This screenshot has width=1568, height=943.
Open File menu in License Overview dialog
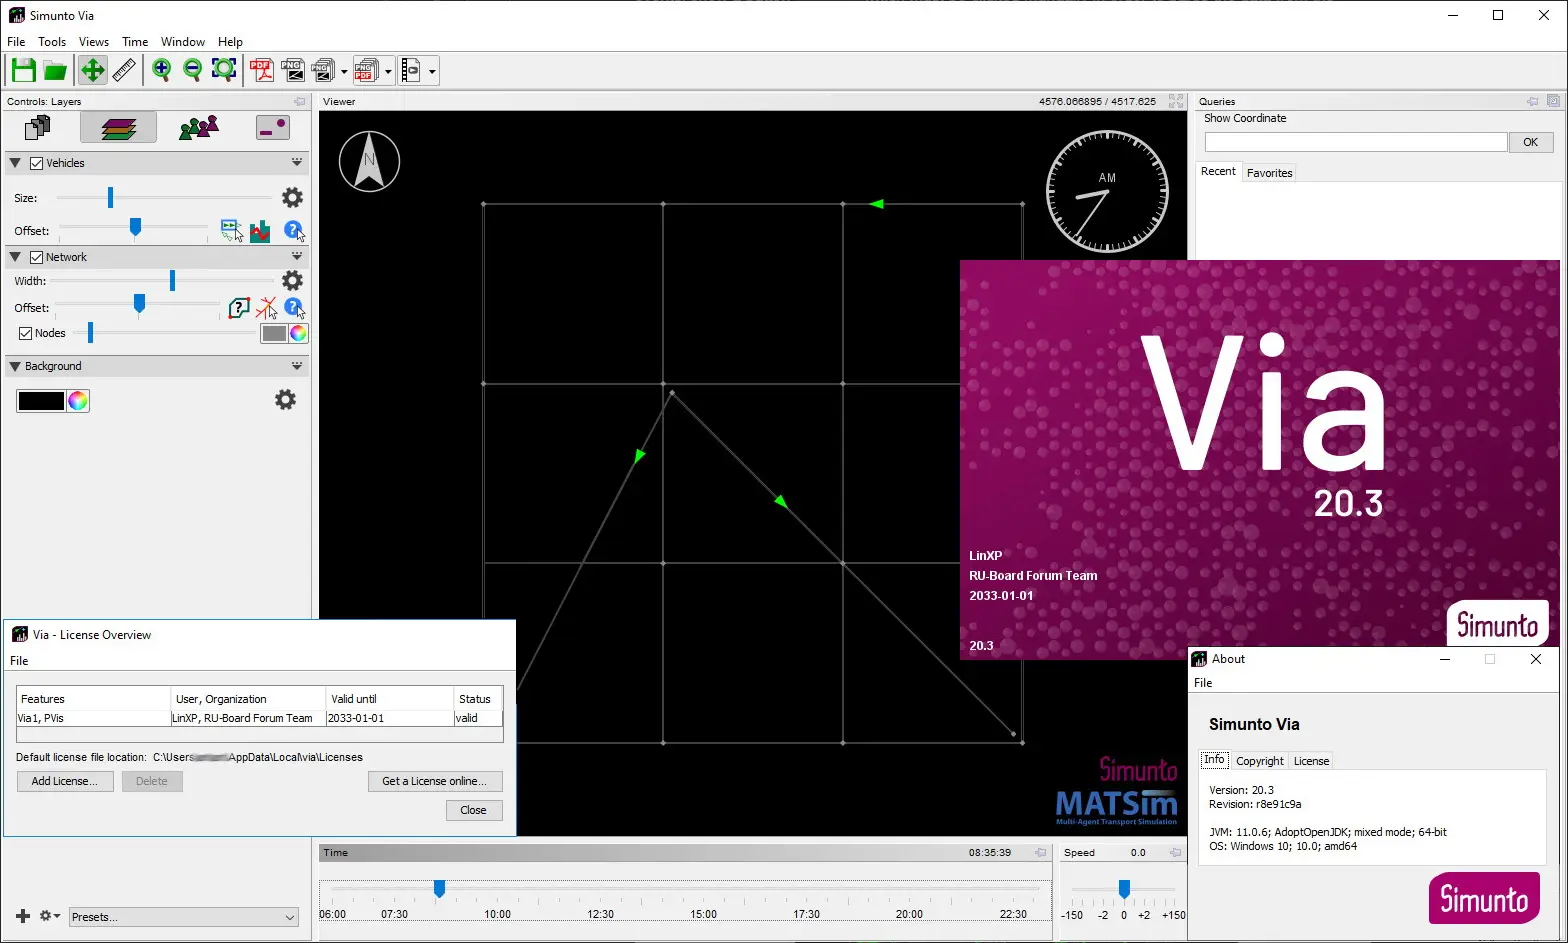pos(19,661)
